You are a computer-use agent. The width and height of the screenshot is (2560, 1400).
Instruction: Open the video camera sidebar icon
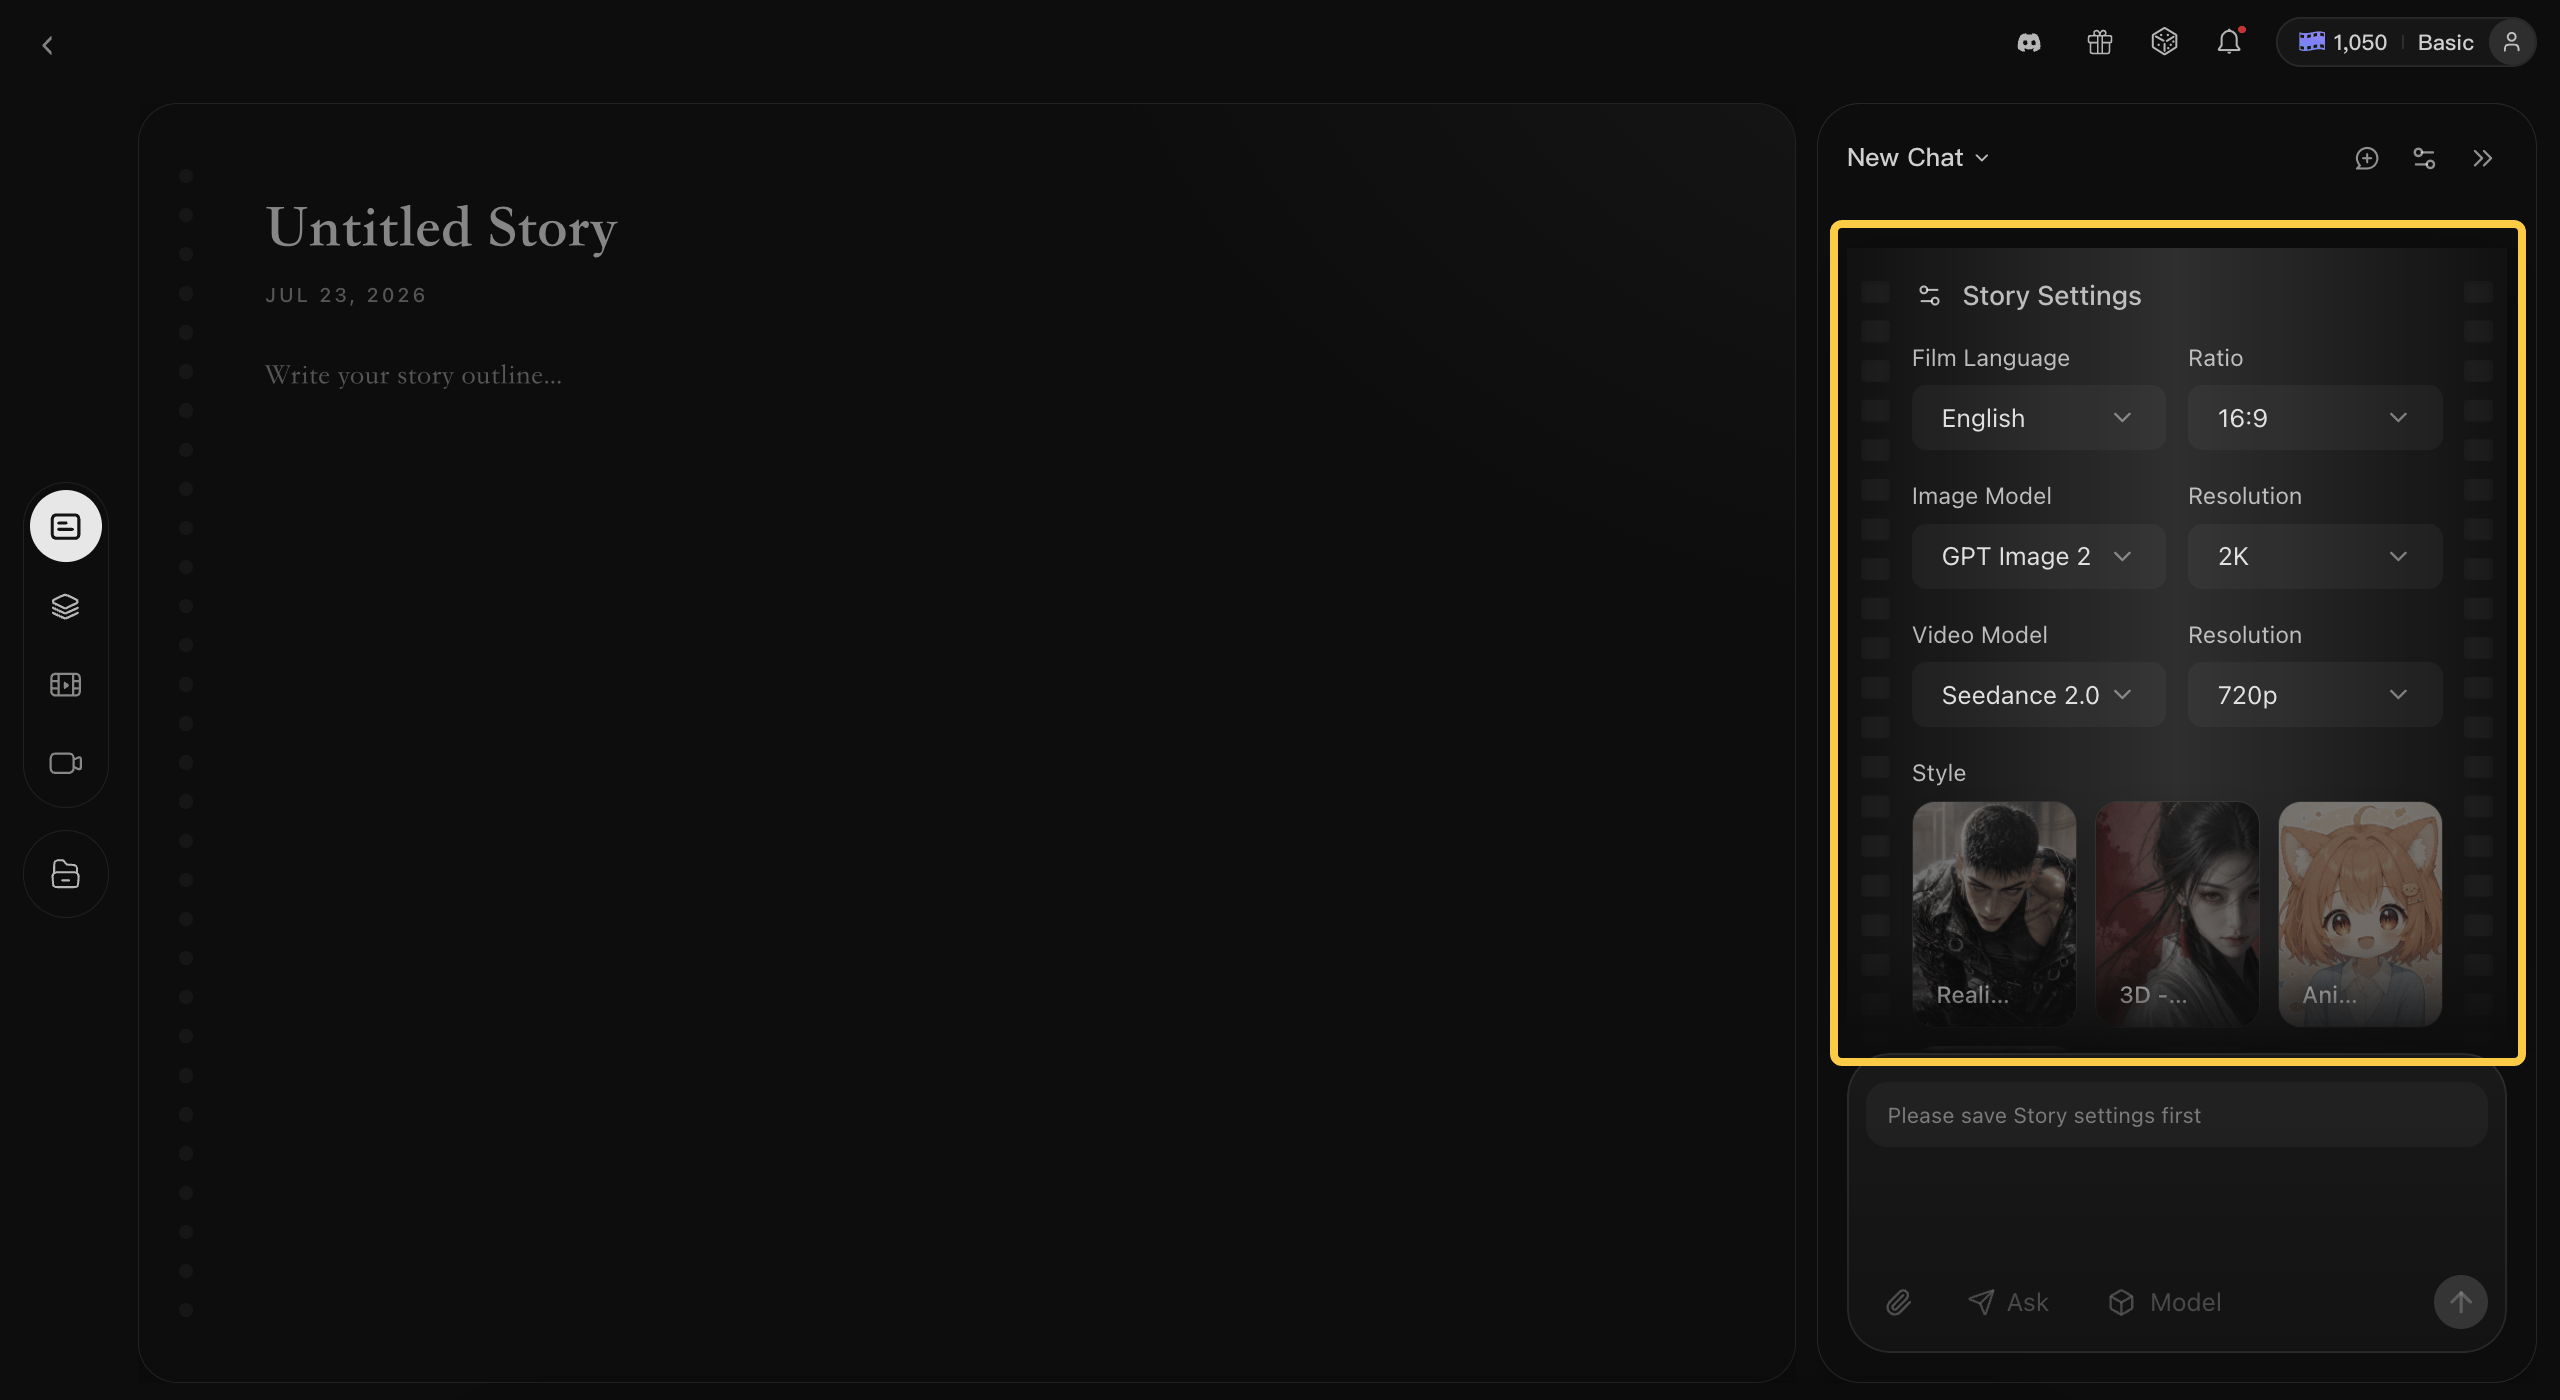click(65, 763)
